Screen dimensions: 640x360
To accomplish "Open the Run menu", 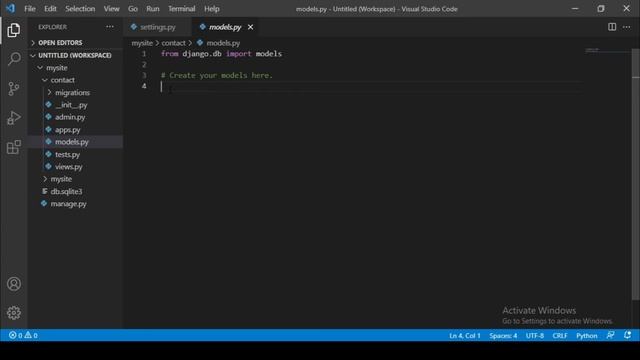I will click(x=153, y=9).
